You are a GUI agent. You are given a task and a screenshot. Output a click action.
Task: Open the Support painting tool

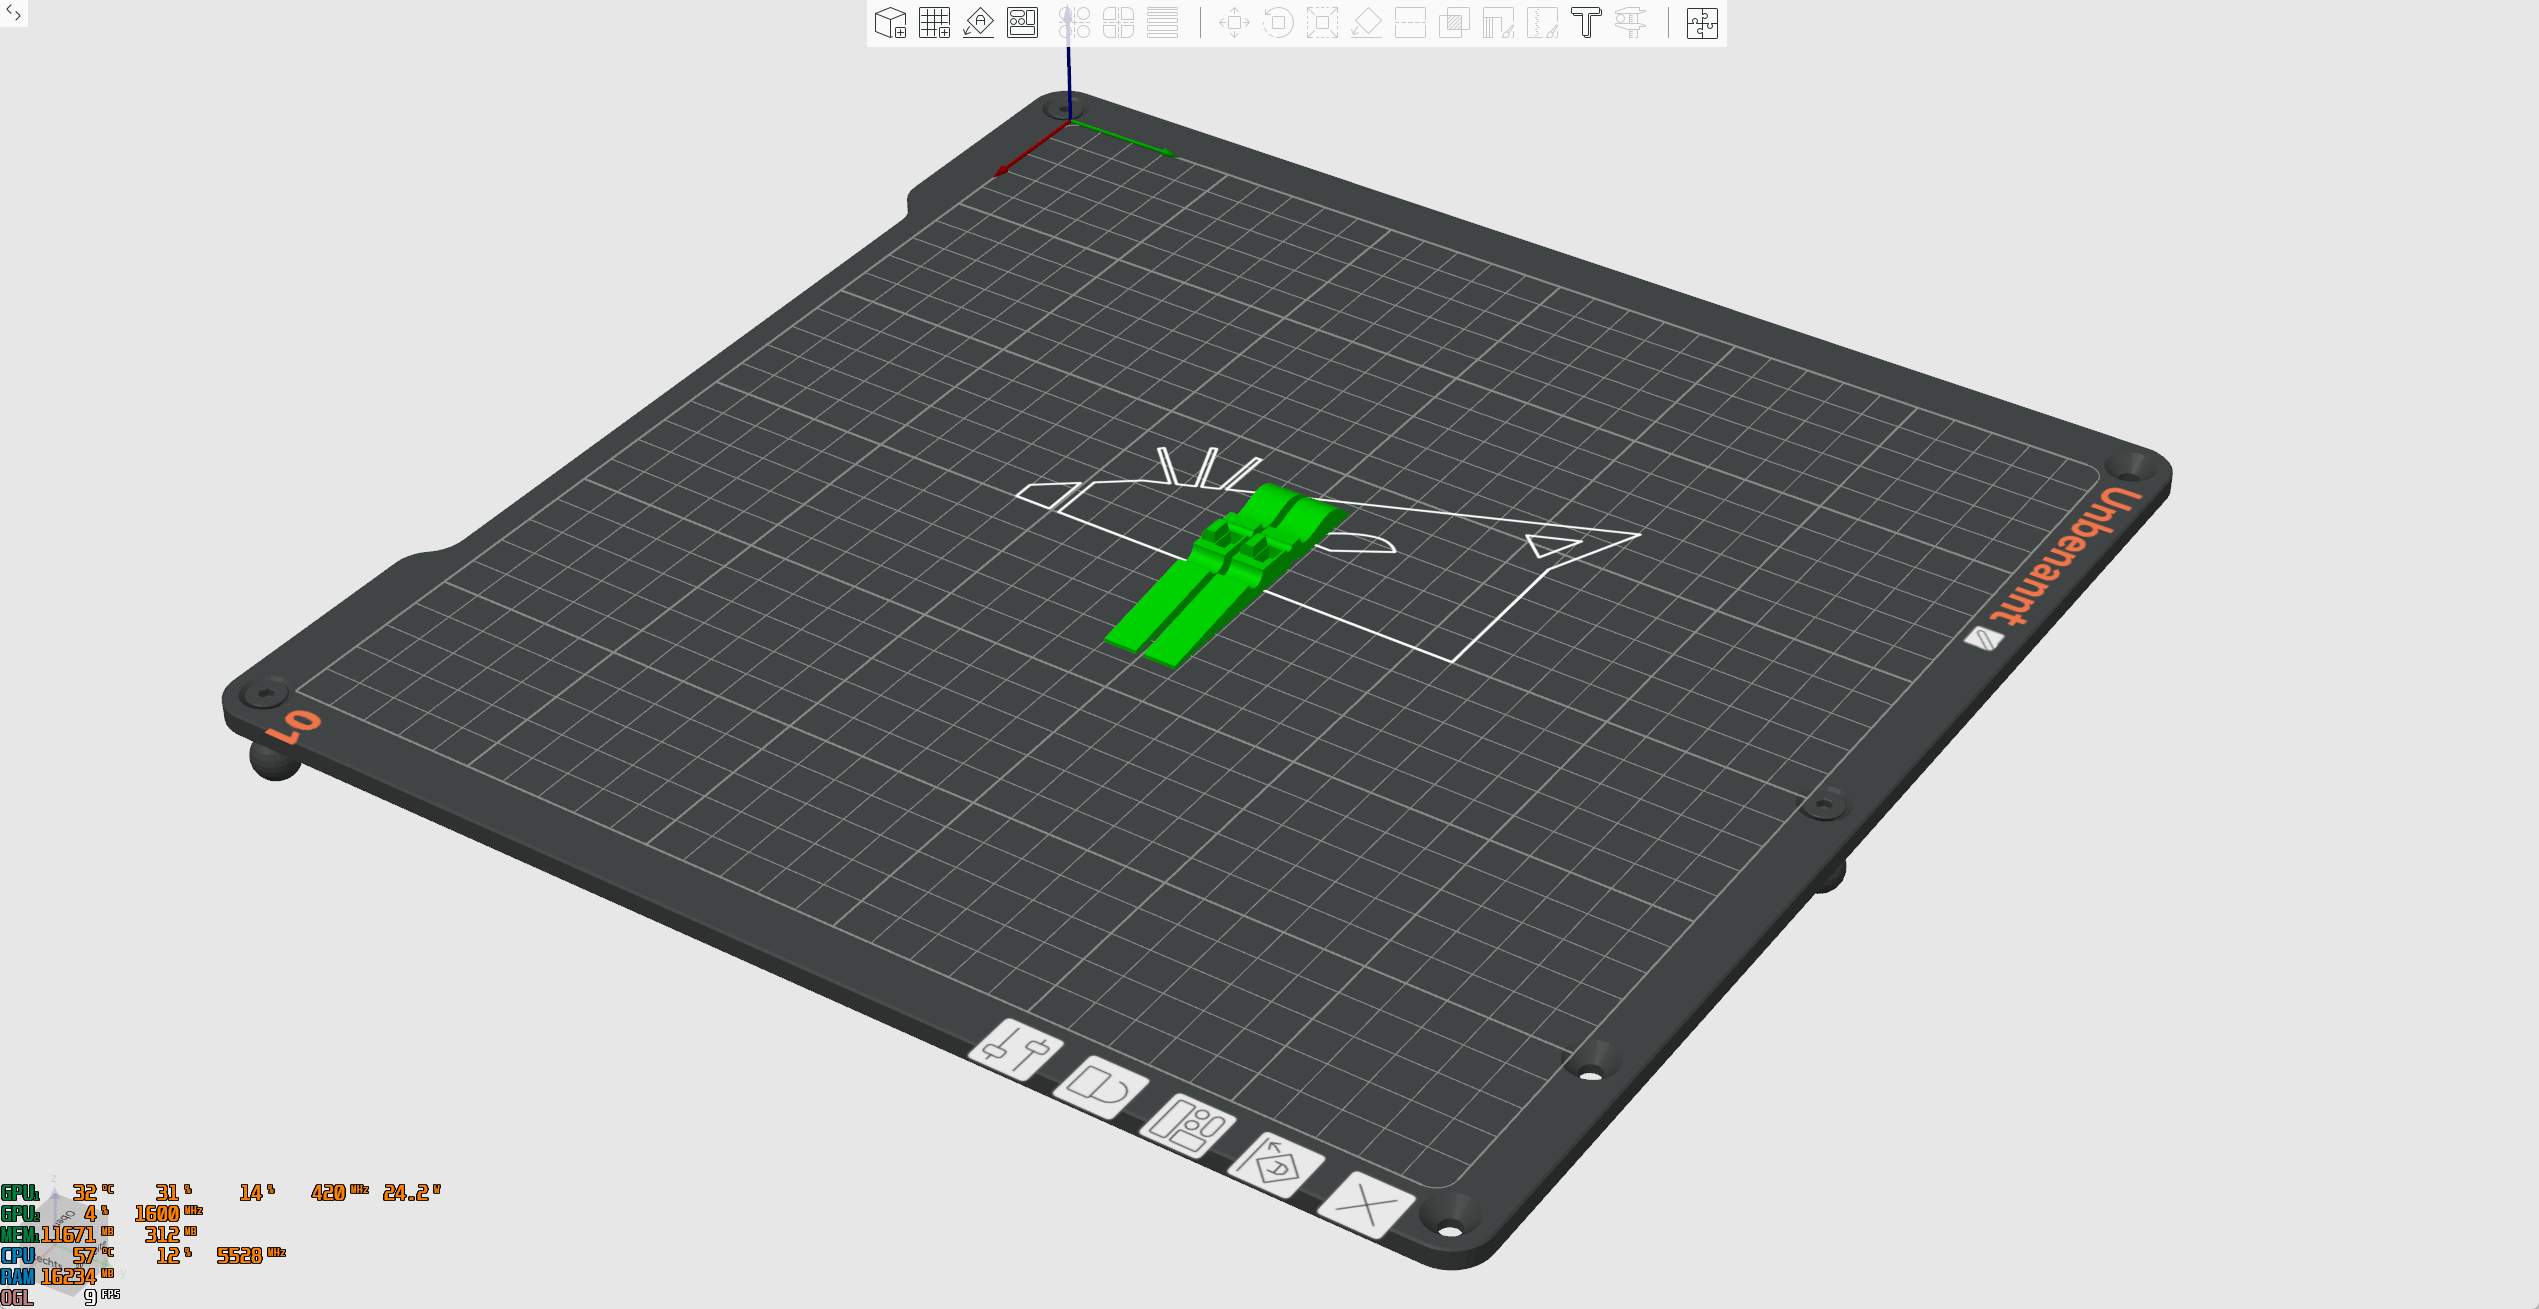tap(1498, 23)
